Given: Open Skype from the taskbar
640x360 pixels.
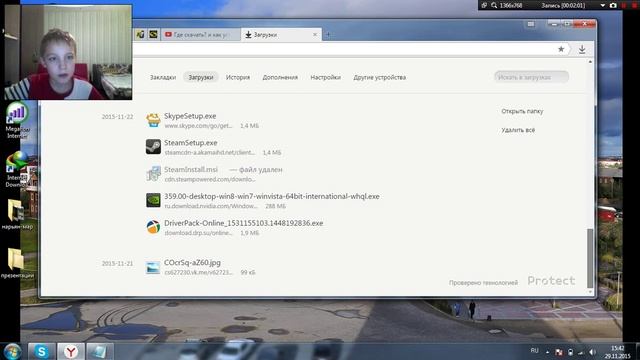Looking at the screenshot, I should click(41, 351).
